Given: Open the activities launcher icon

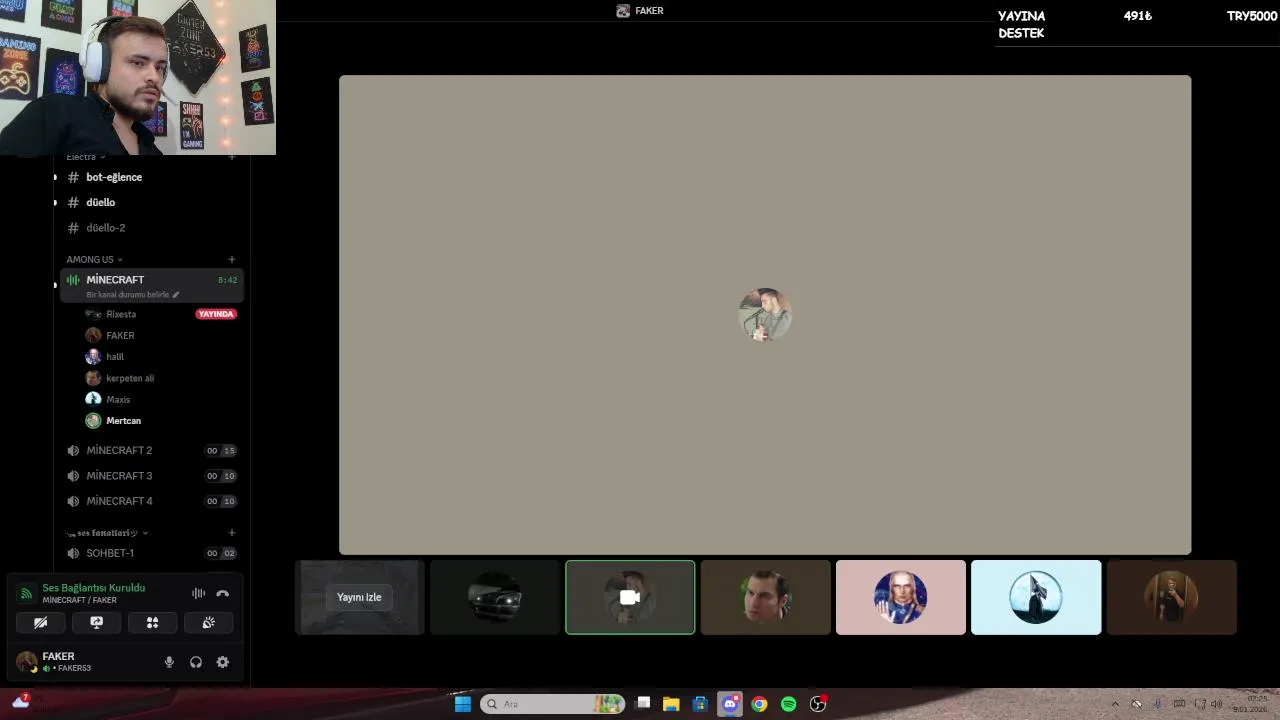Looking at the screenshot, I should 152,622.
